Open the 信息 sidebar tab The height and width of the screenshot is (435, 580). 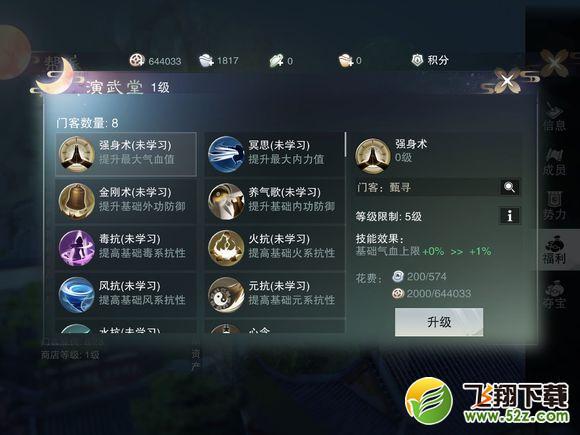pos(554,117)
